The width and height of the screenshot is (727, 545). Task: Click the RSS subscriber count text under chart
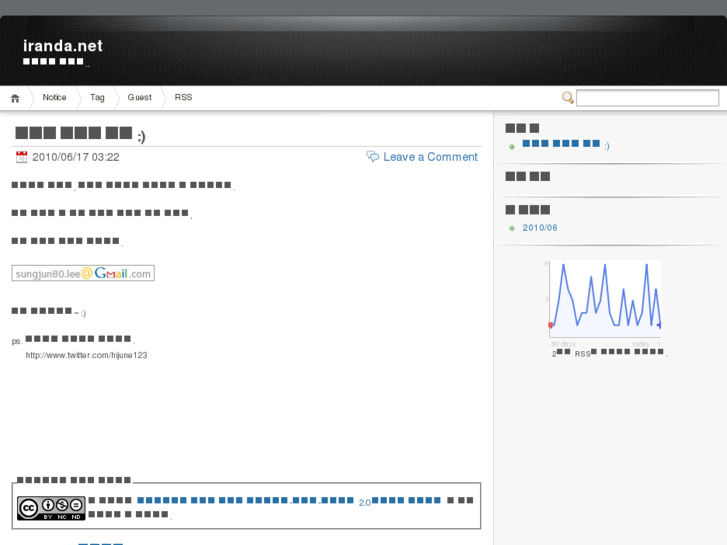point(609,353)
